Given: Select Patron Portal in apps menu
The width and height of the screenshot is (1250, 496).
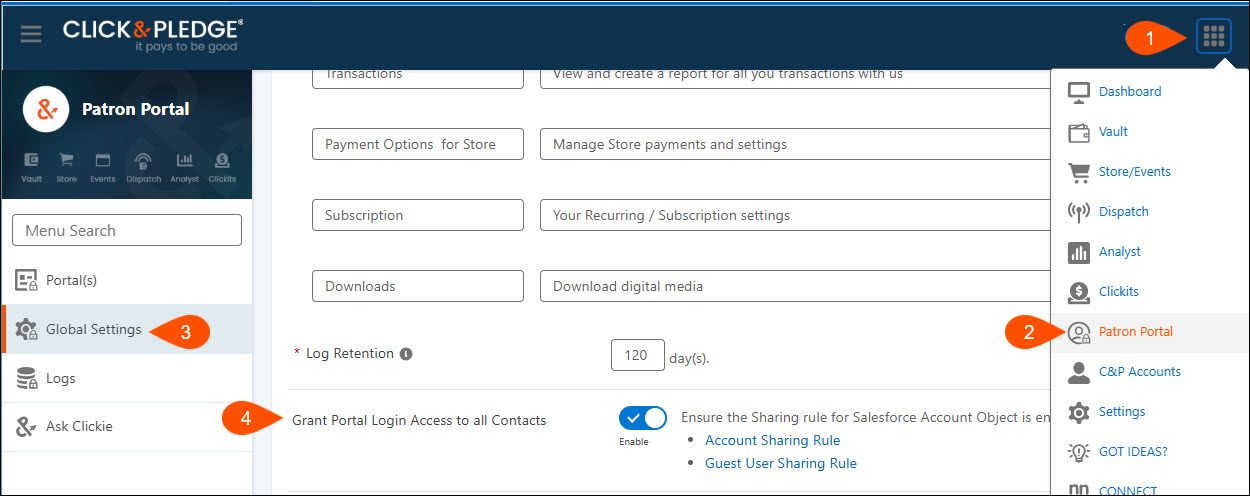Looking at the screenshot, I should (x=1136, y=331).
